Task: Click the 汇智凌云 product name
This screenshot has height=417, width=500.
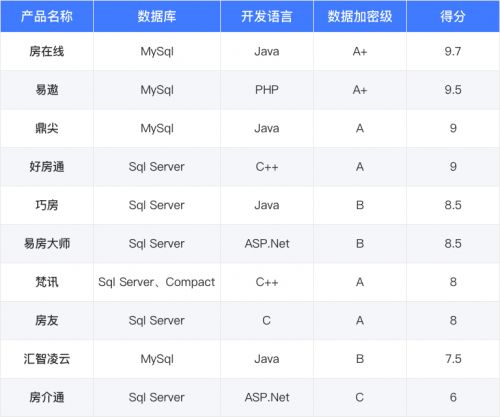Action: click(47, 359)
